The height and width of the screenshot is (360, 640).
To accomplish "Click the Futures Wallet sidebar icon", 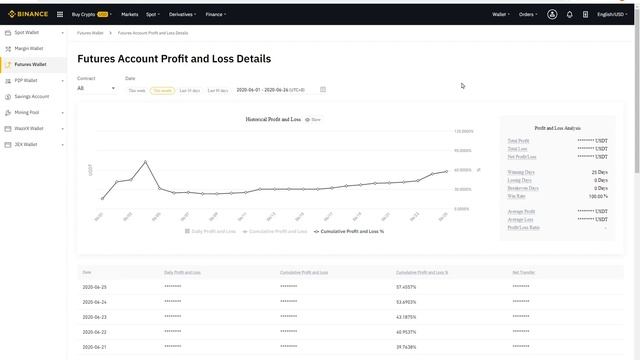I will 8,64.
